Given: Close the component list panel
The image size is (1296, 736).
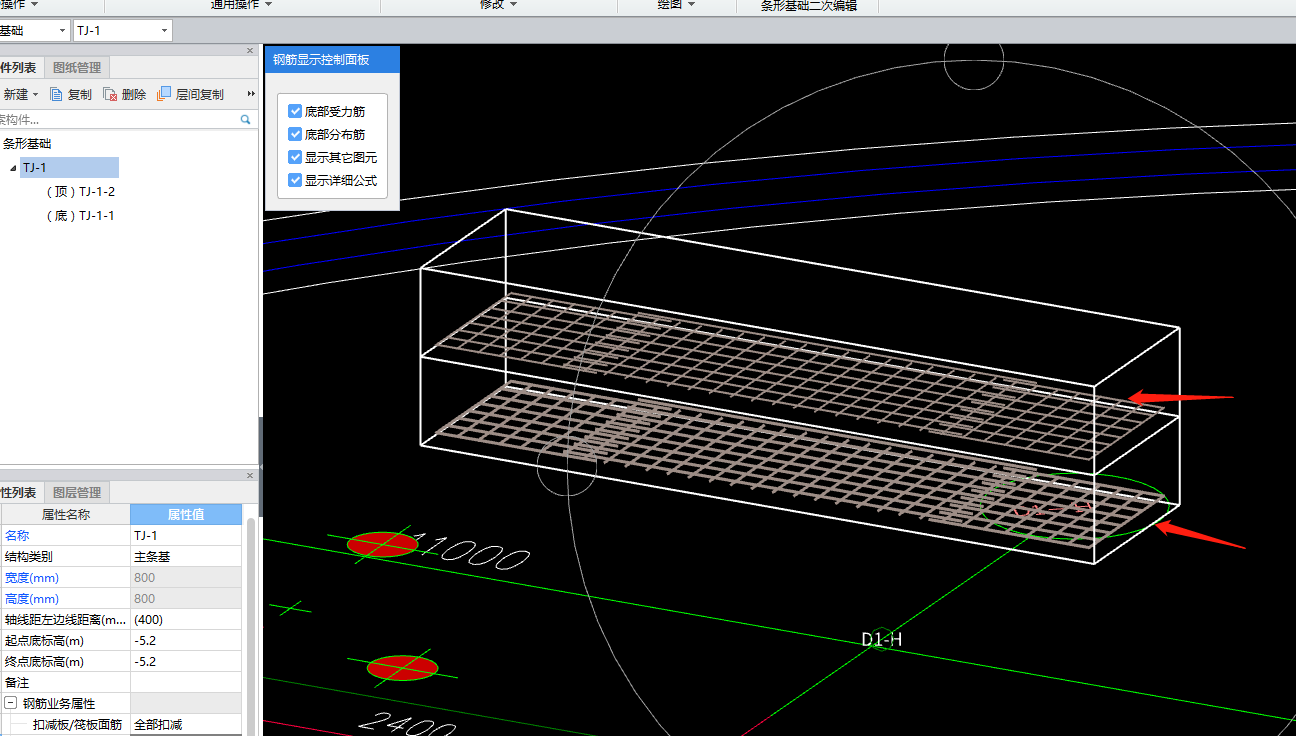Looking at the screenshot, I should [250, 50].
